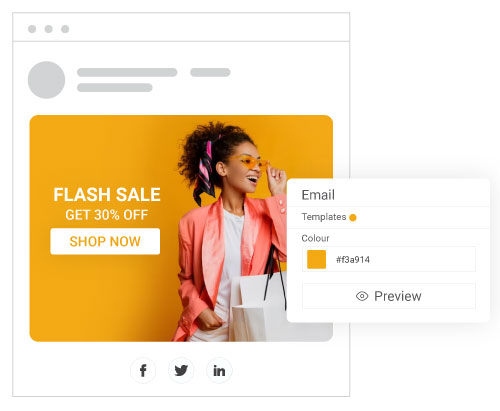
Task: Click the Twitter bird icon
Action: (x=181, y=370)
